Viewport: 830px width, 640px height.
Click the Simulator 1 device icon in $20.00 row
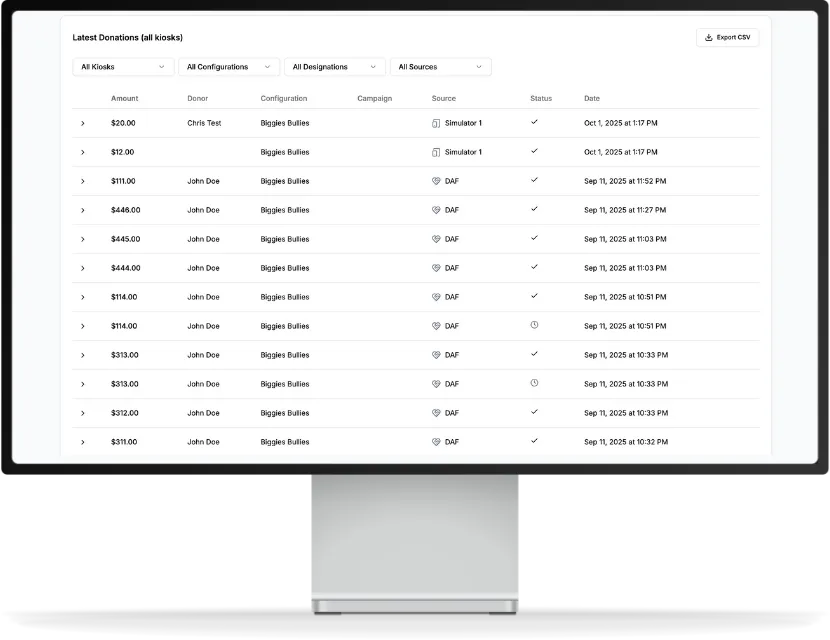tap(436, 123)
